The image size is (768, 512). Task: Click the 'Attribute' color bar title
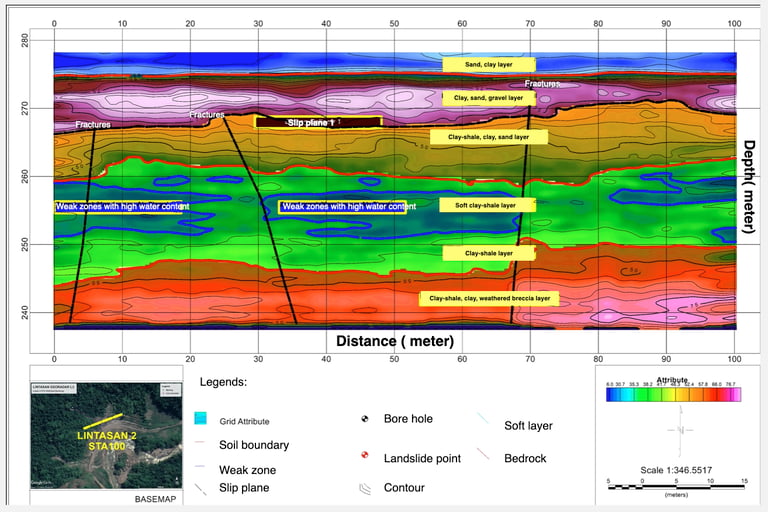(x=672, y=380)
